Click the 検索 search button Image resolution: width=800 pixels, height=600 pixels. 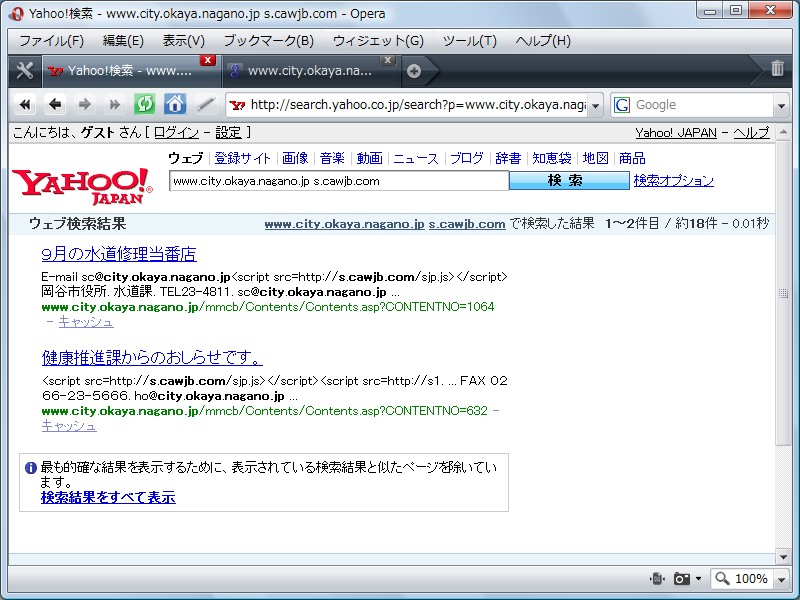point(569,181)
